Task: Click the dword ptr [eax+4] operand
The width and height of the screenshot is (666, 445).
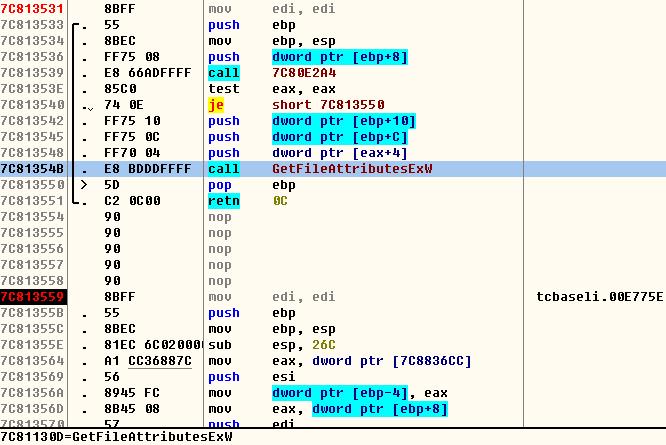Action: [x=340, y=153]
